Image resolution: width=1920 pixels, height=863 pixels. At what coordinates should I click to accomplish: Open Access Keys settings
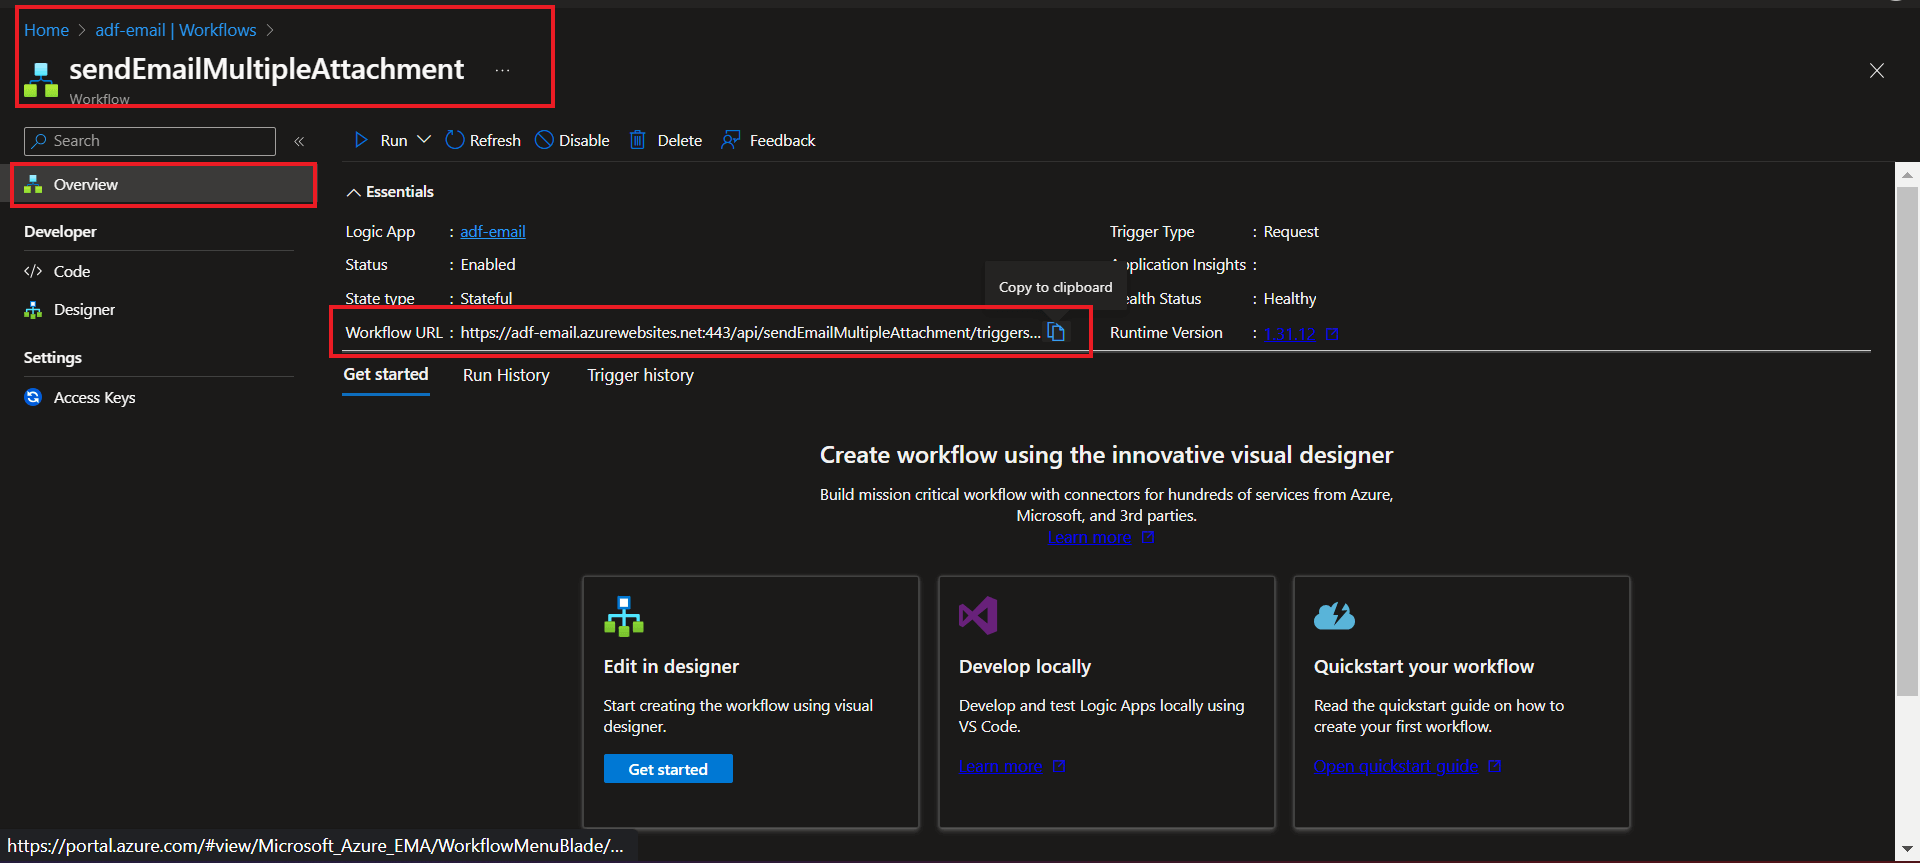coord(94,398)
